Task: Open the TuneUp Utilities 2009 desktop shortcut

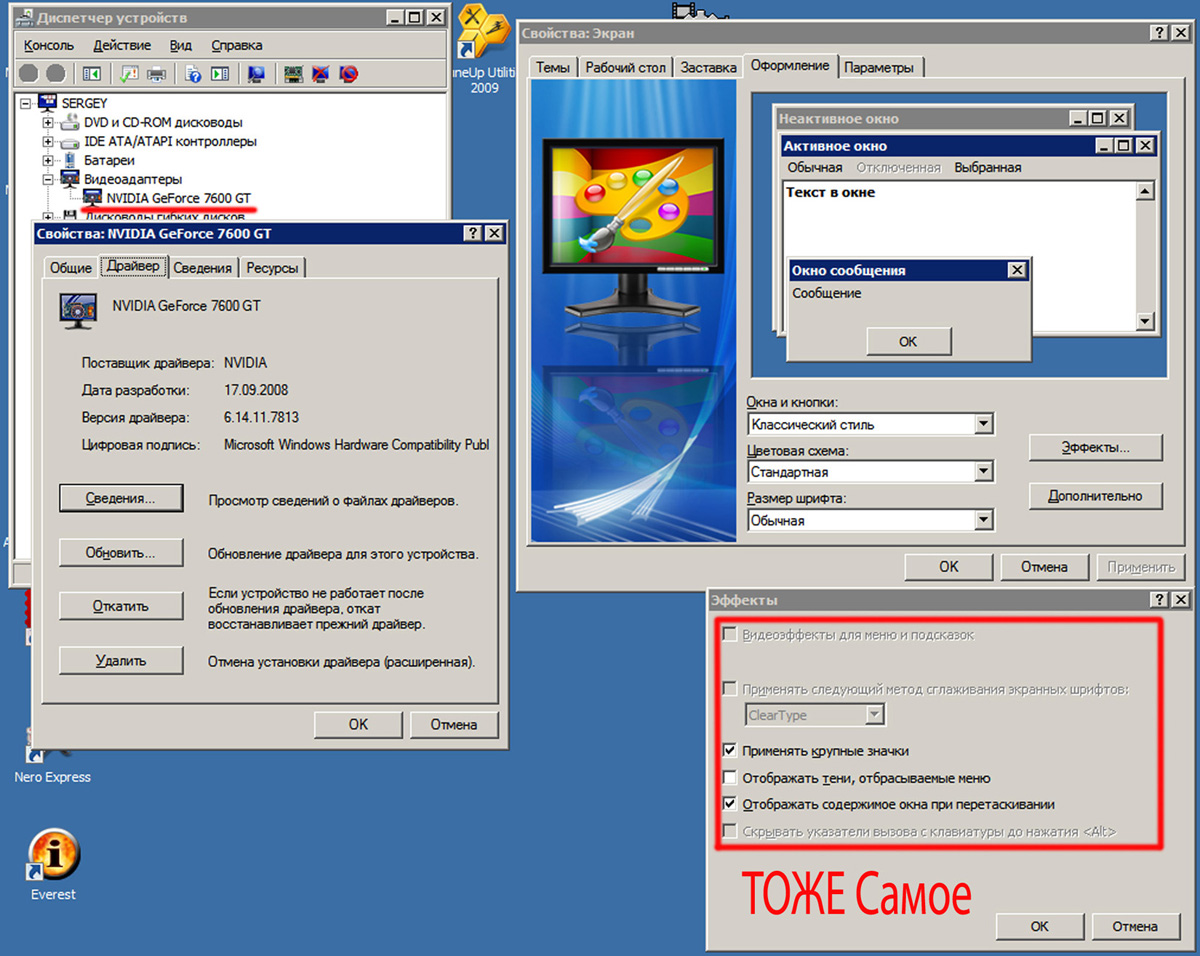Action: [x=483, y=50]
